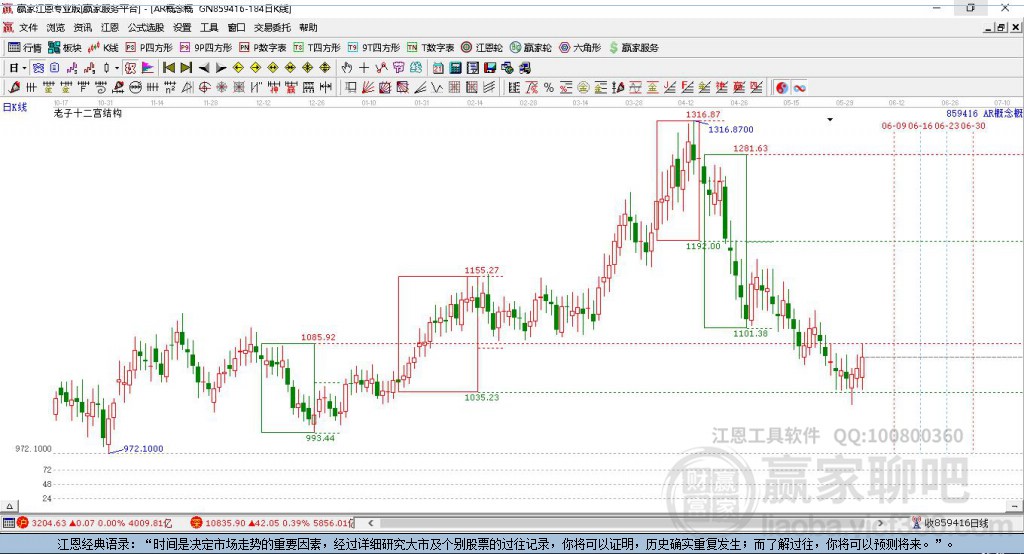
Task: Open 赢家服务 with the dollar icon
Action: (x=633, y=48)
